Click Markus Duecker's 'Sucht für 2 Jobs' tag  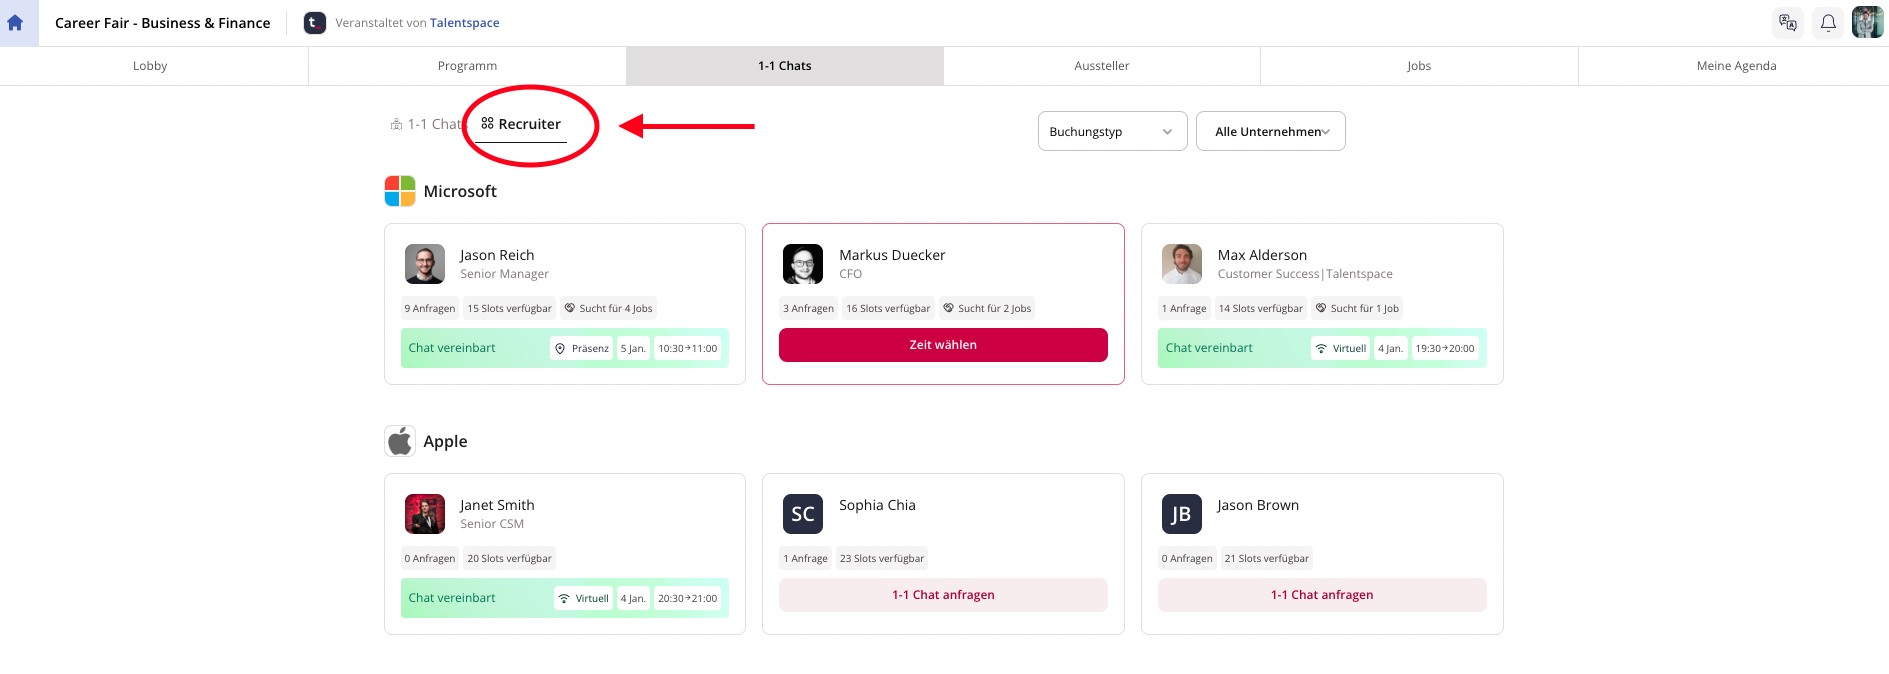coord(987,308)
